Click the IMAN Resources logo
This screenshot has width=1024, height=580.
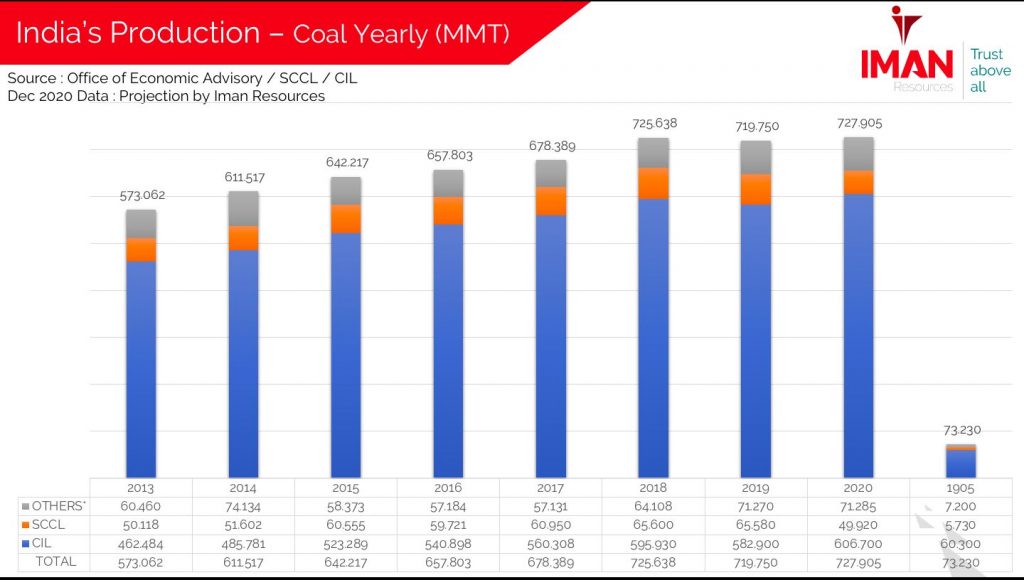point(905,60)
